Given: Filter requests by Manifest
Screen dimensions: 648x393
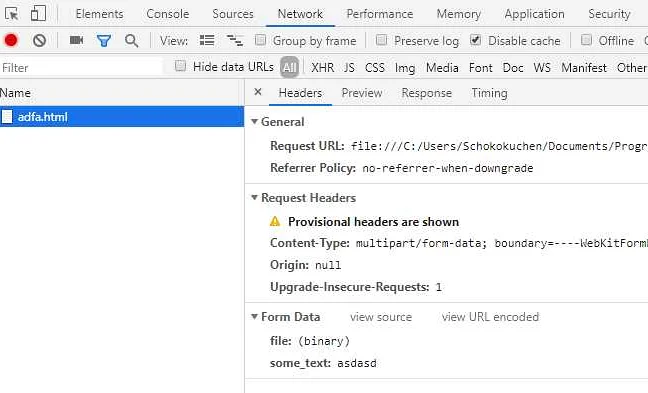Looking at the screenshot, I should click(584, 67).
